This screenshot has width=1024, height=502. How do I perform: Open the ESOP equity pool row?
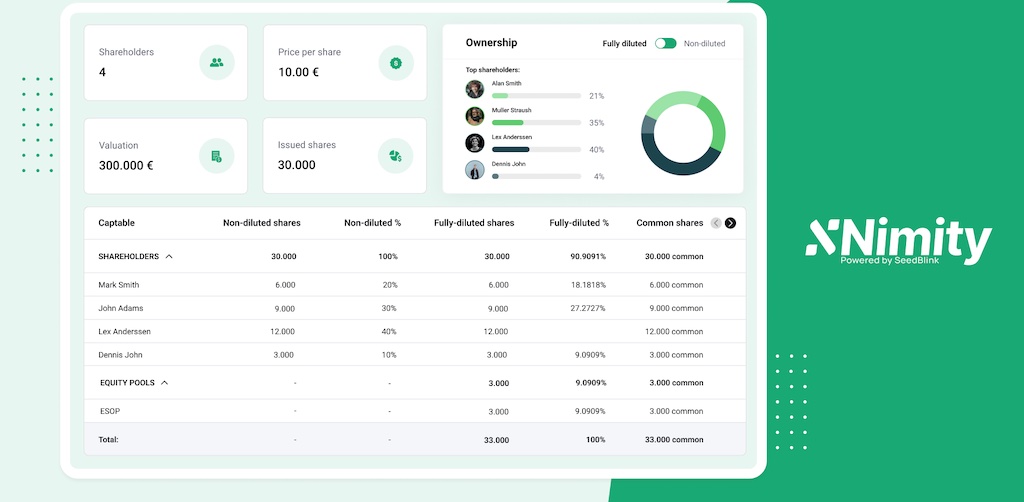click(110, 411)
